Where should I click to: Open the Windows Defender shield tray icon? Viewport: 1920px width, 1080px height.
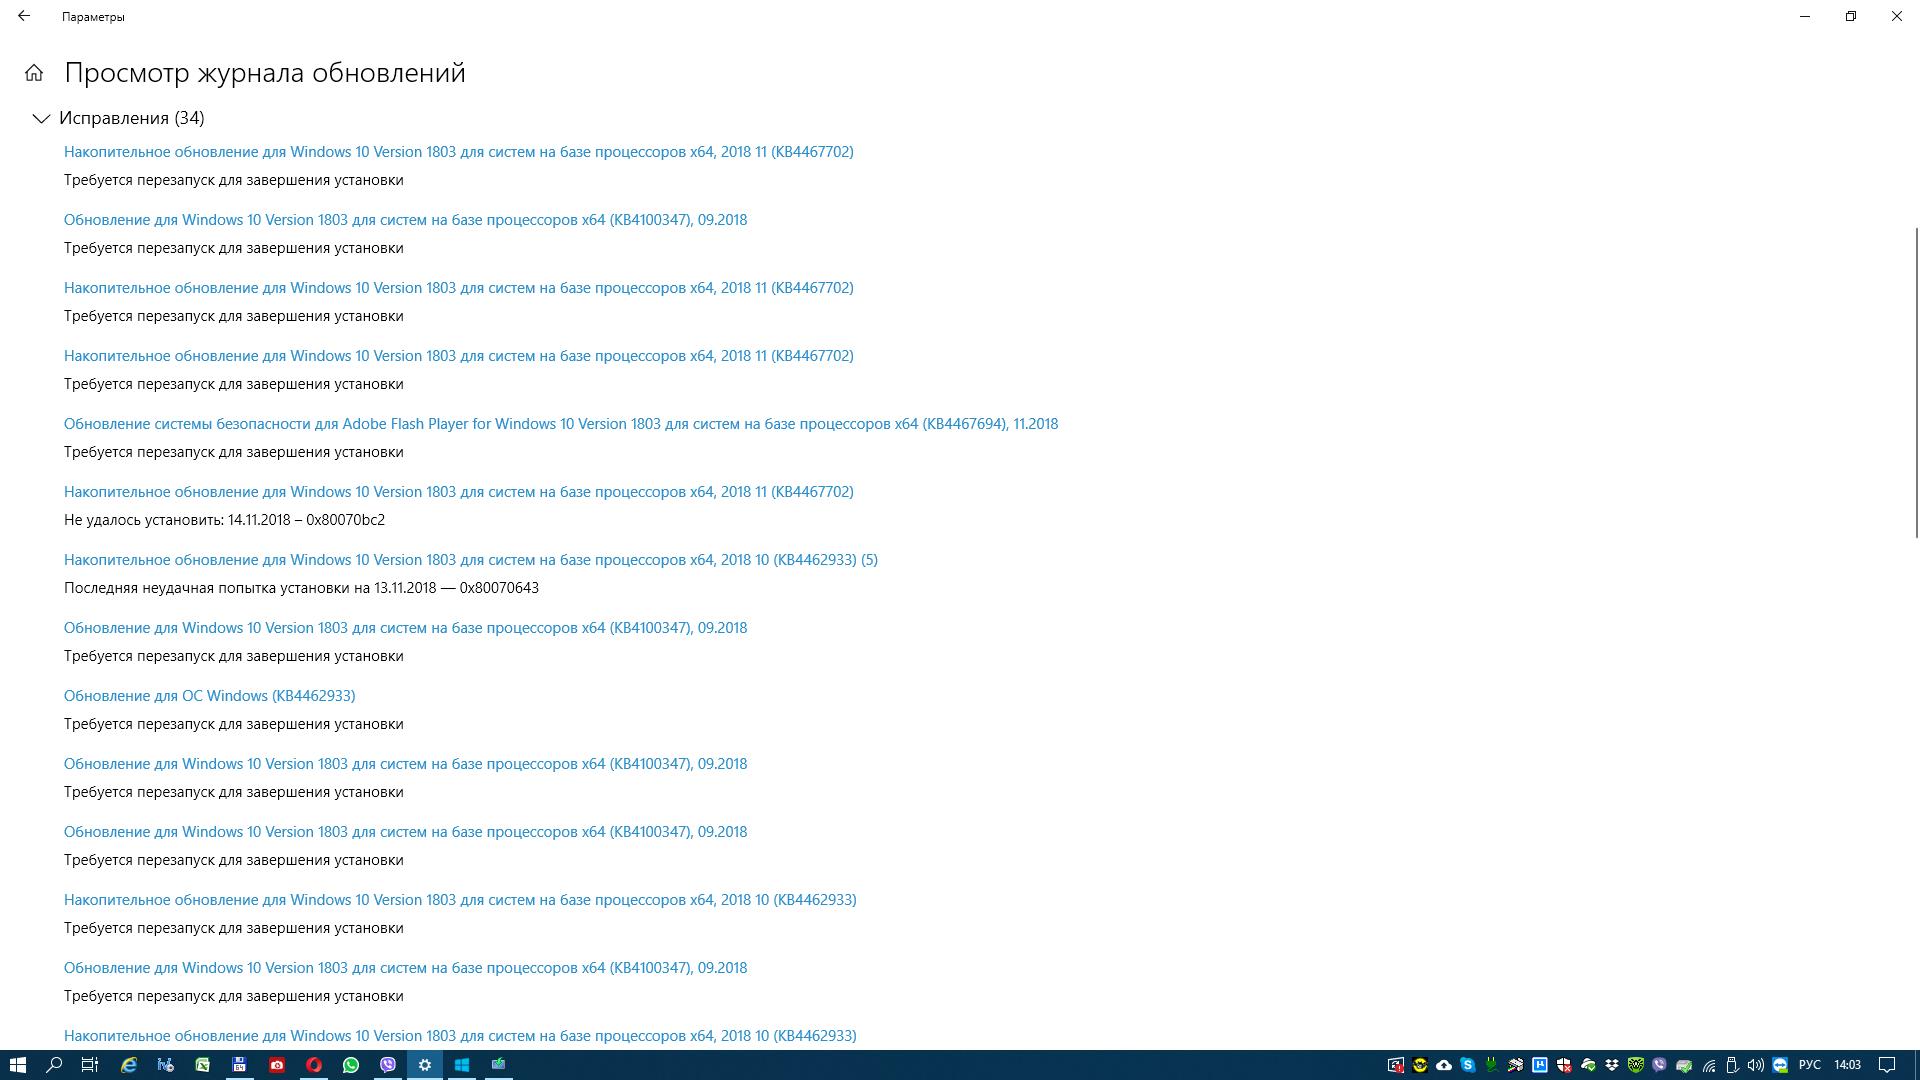click(x=1564, y=1065)
